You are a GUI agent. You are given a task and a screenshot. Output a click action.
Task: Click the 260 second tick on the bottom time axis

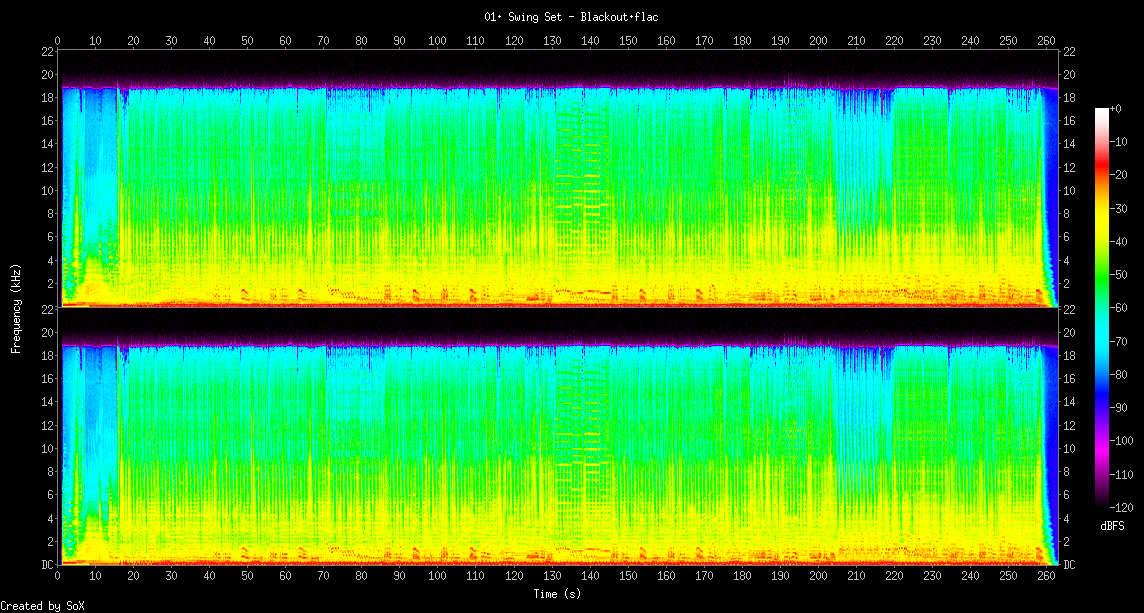coord(1046,576)
